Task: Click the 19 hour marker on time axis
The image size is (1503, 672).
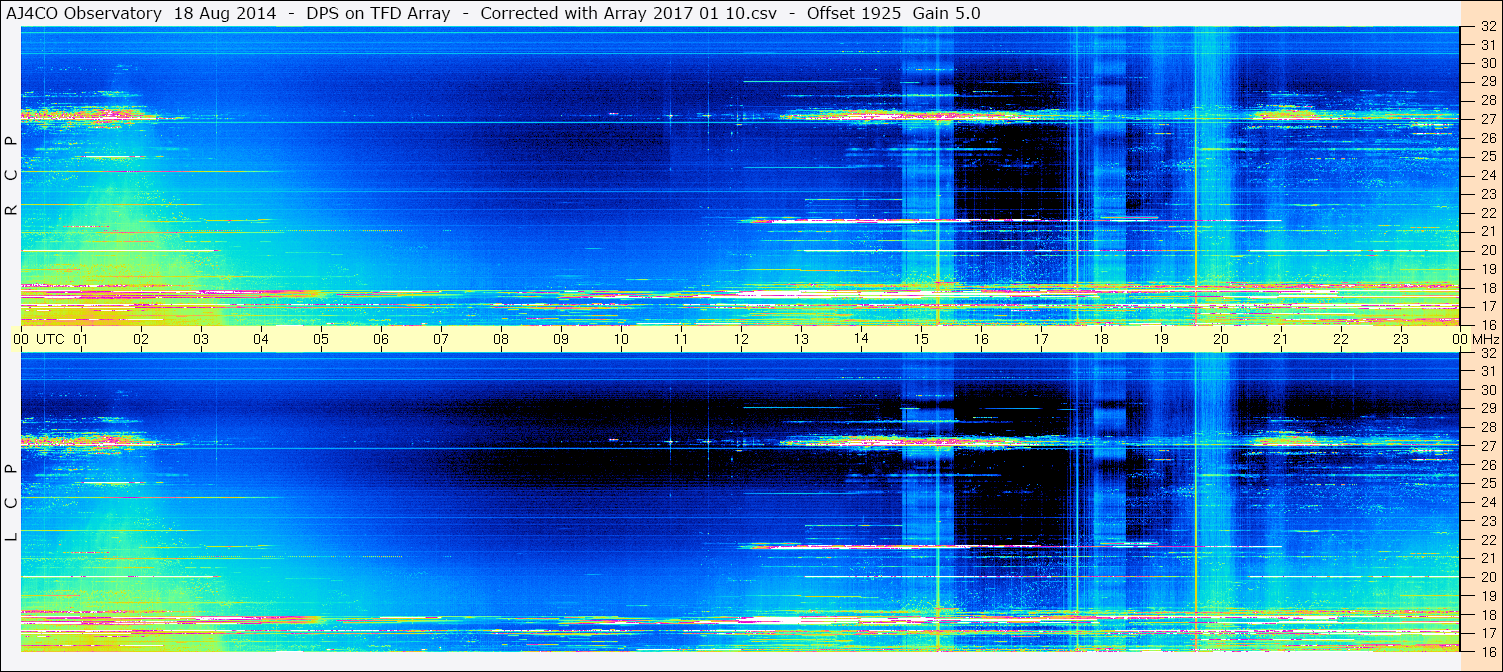Action: 1161,340
